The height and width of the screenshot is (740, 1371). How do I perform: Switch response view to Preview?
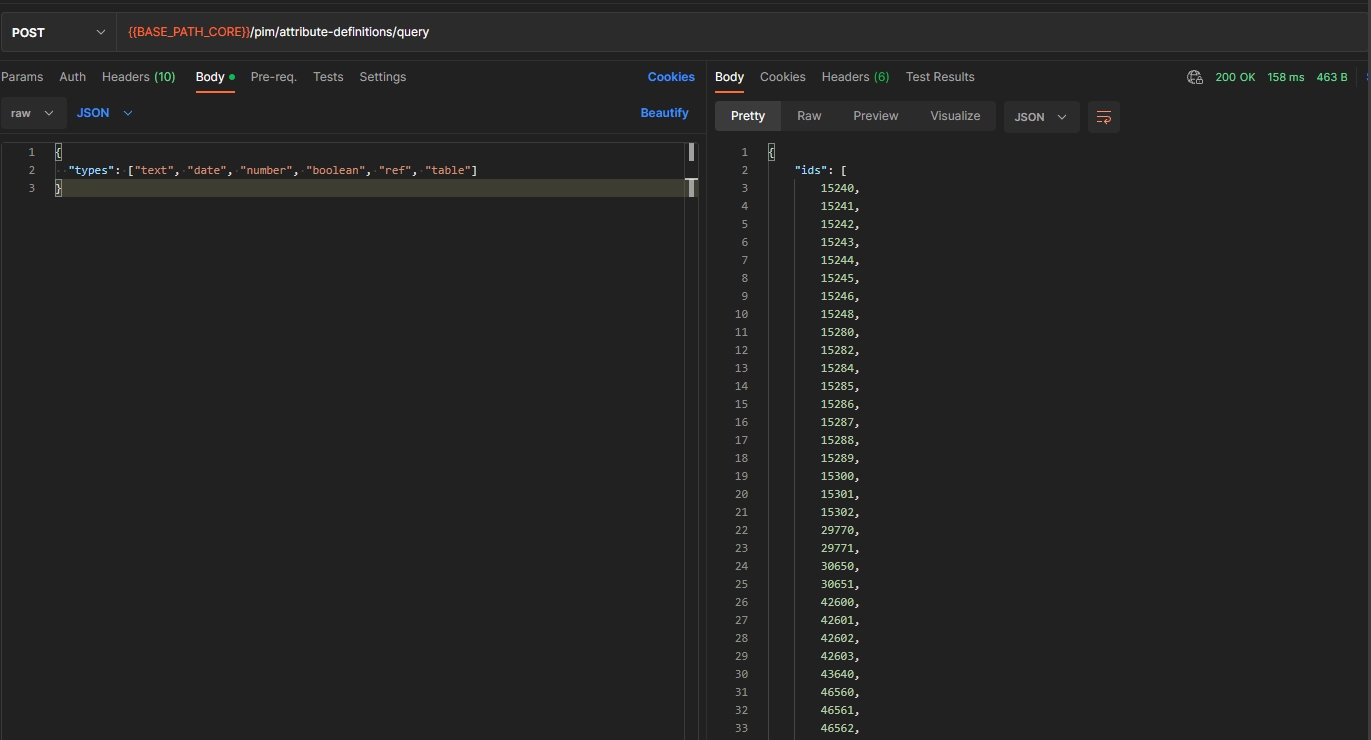point(875,116)
